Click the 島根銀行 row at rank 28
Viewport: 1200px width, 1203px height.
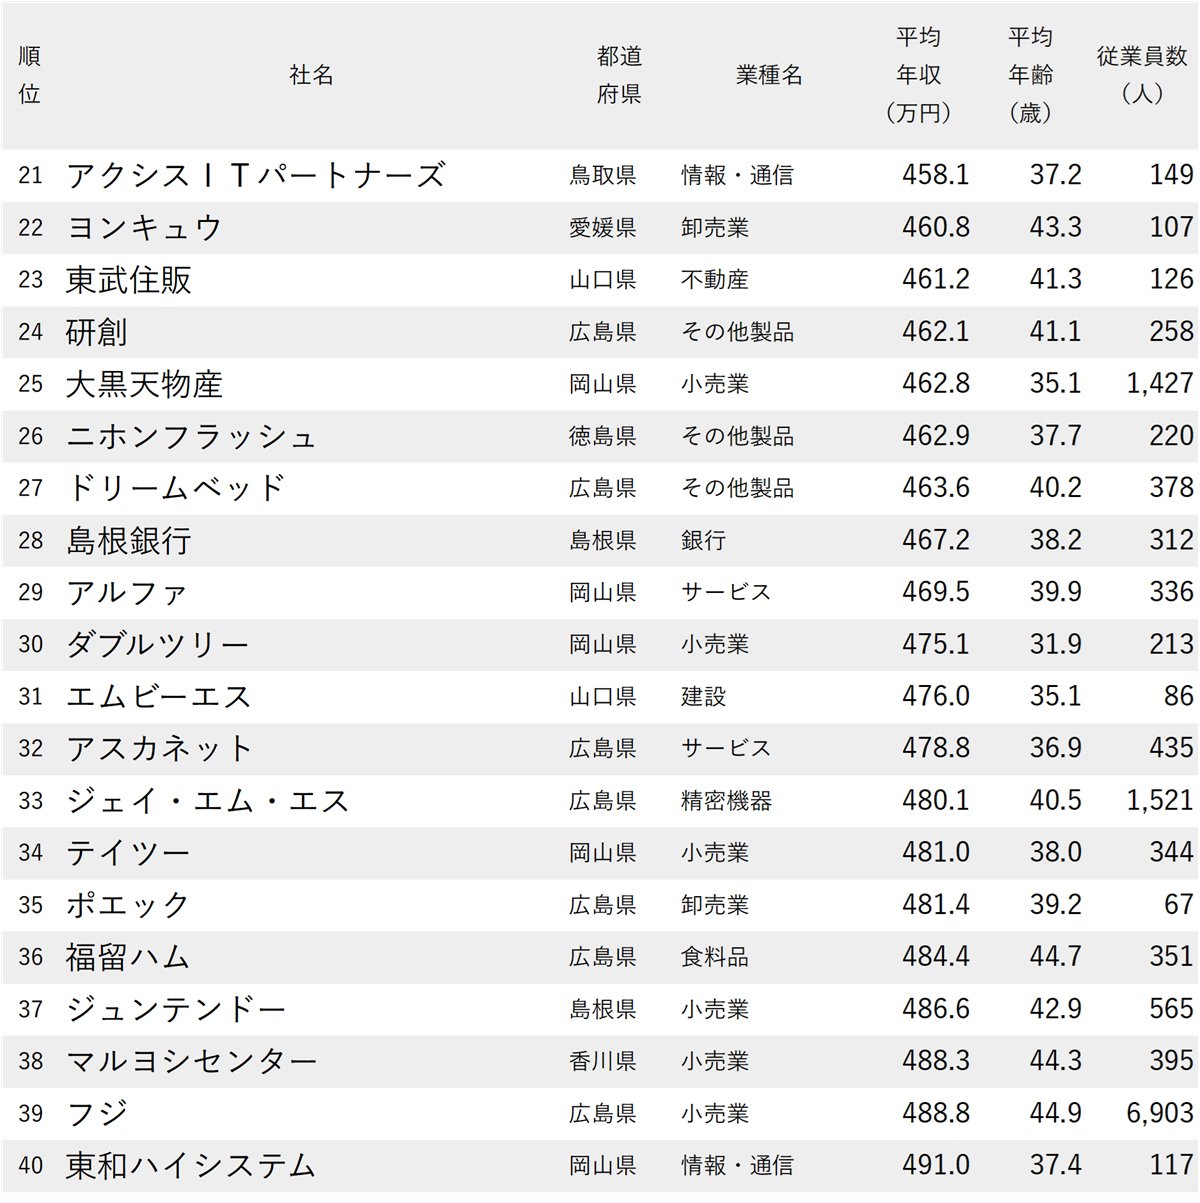click(x=130, y=540)
